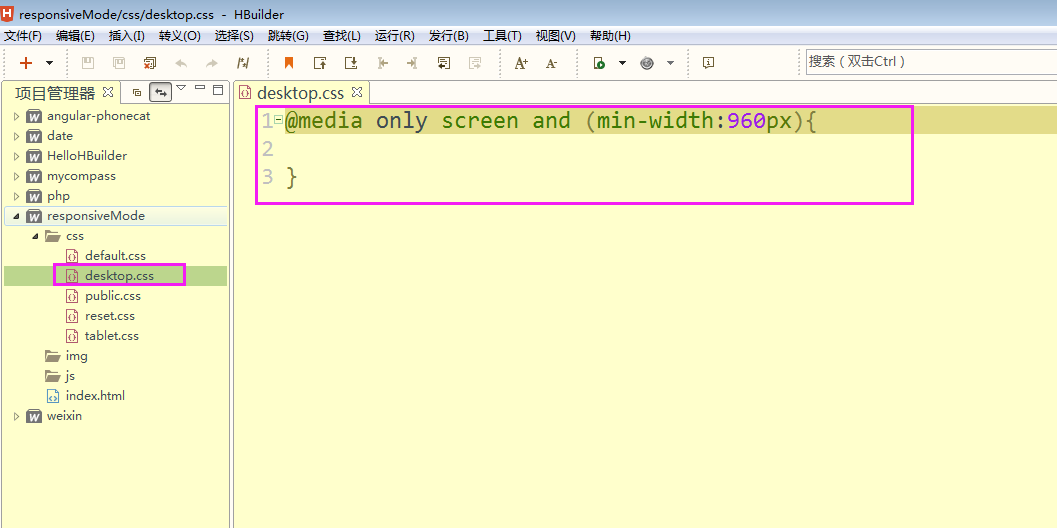Open the 文件(F) menu
This screenshot has width=1057, height=528.
23,36
